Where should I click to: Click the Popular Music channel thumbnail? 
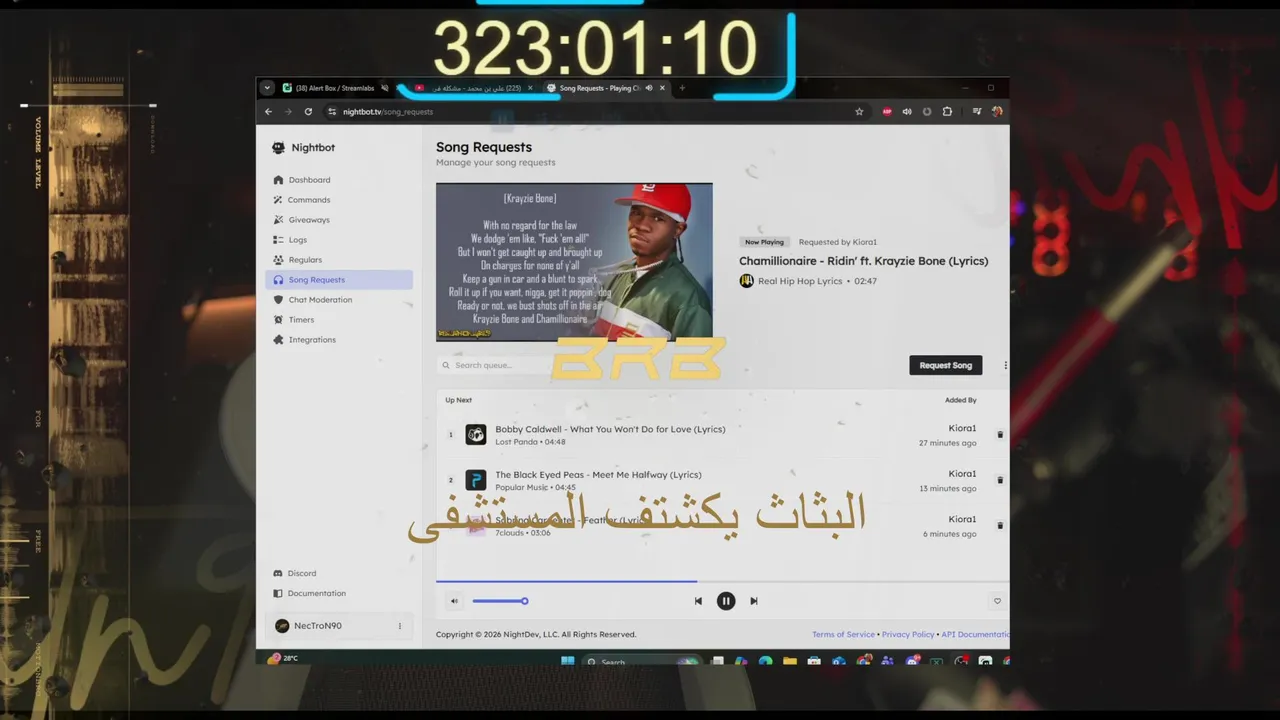(476, 480)
